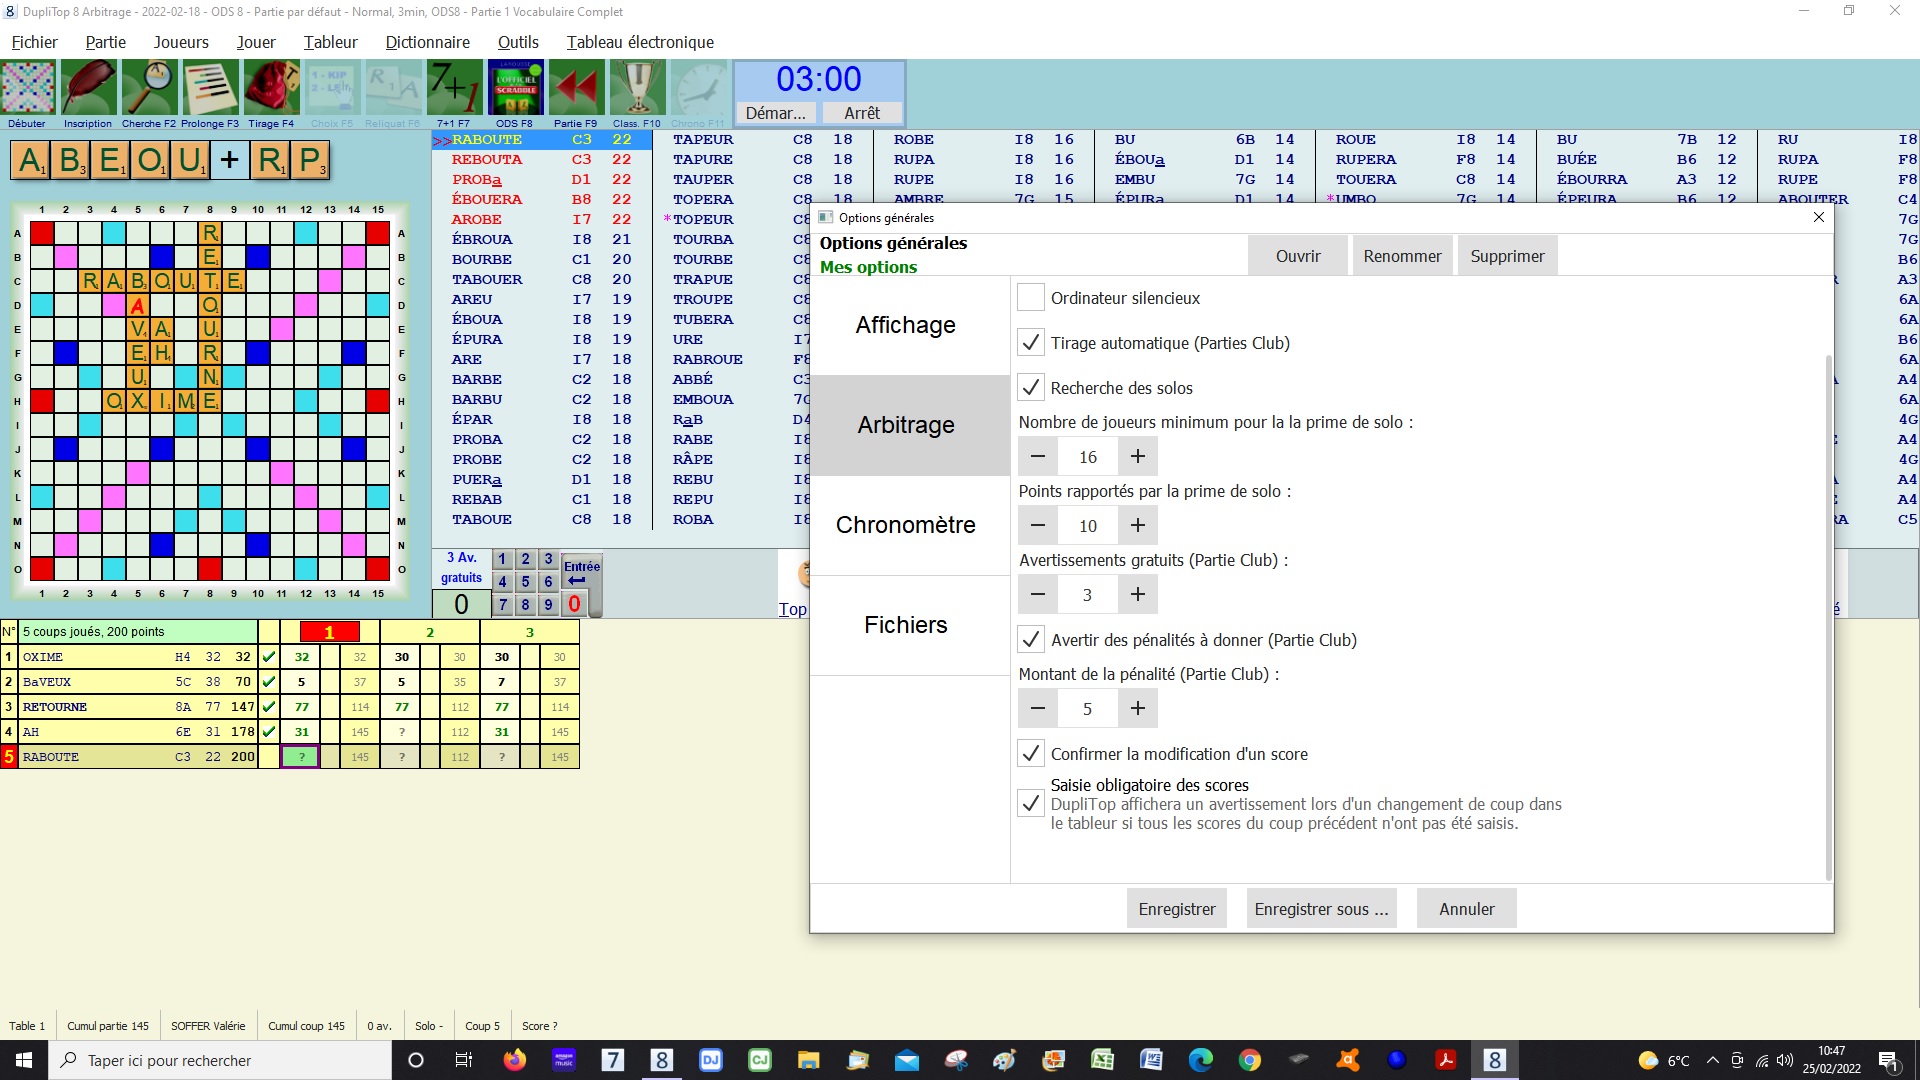The image size is (1920, 1080).
Task: Increase free warnings count
Action: [1138, 595]
